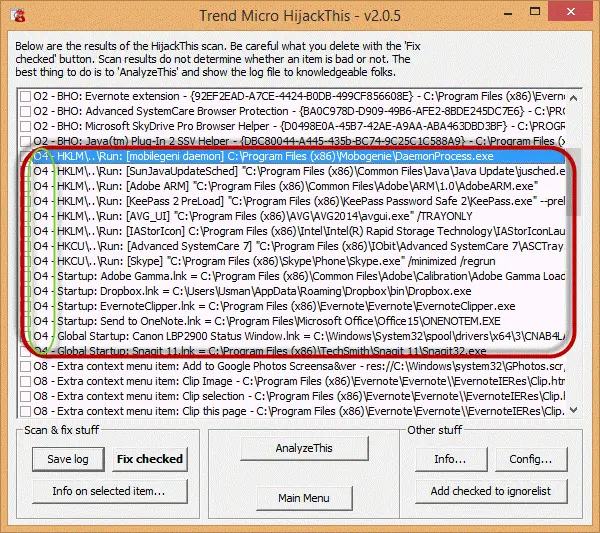Screen dimensions: 600x533
Task: Check the O8 Clip this page entry checkbox
Action: pos(26,411)
